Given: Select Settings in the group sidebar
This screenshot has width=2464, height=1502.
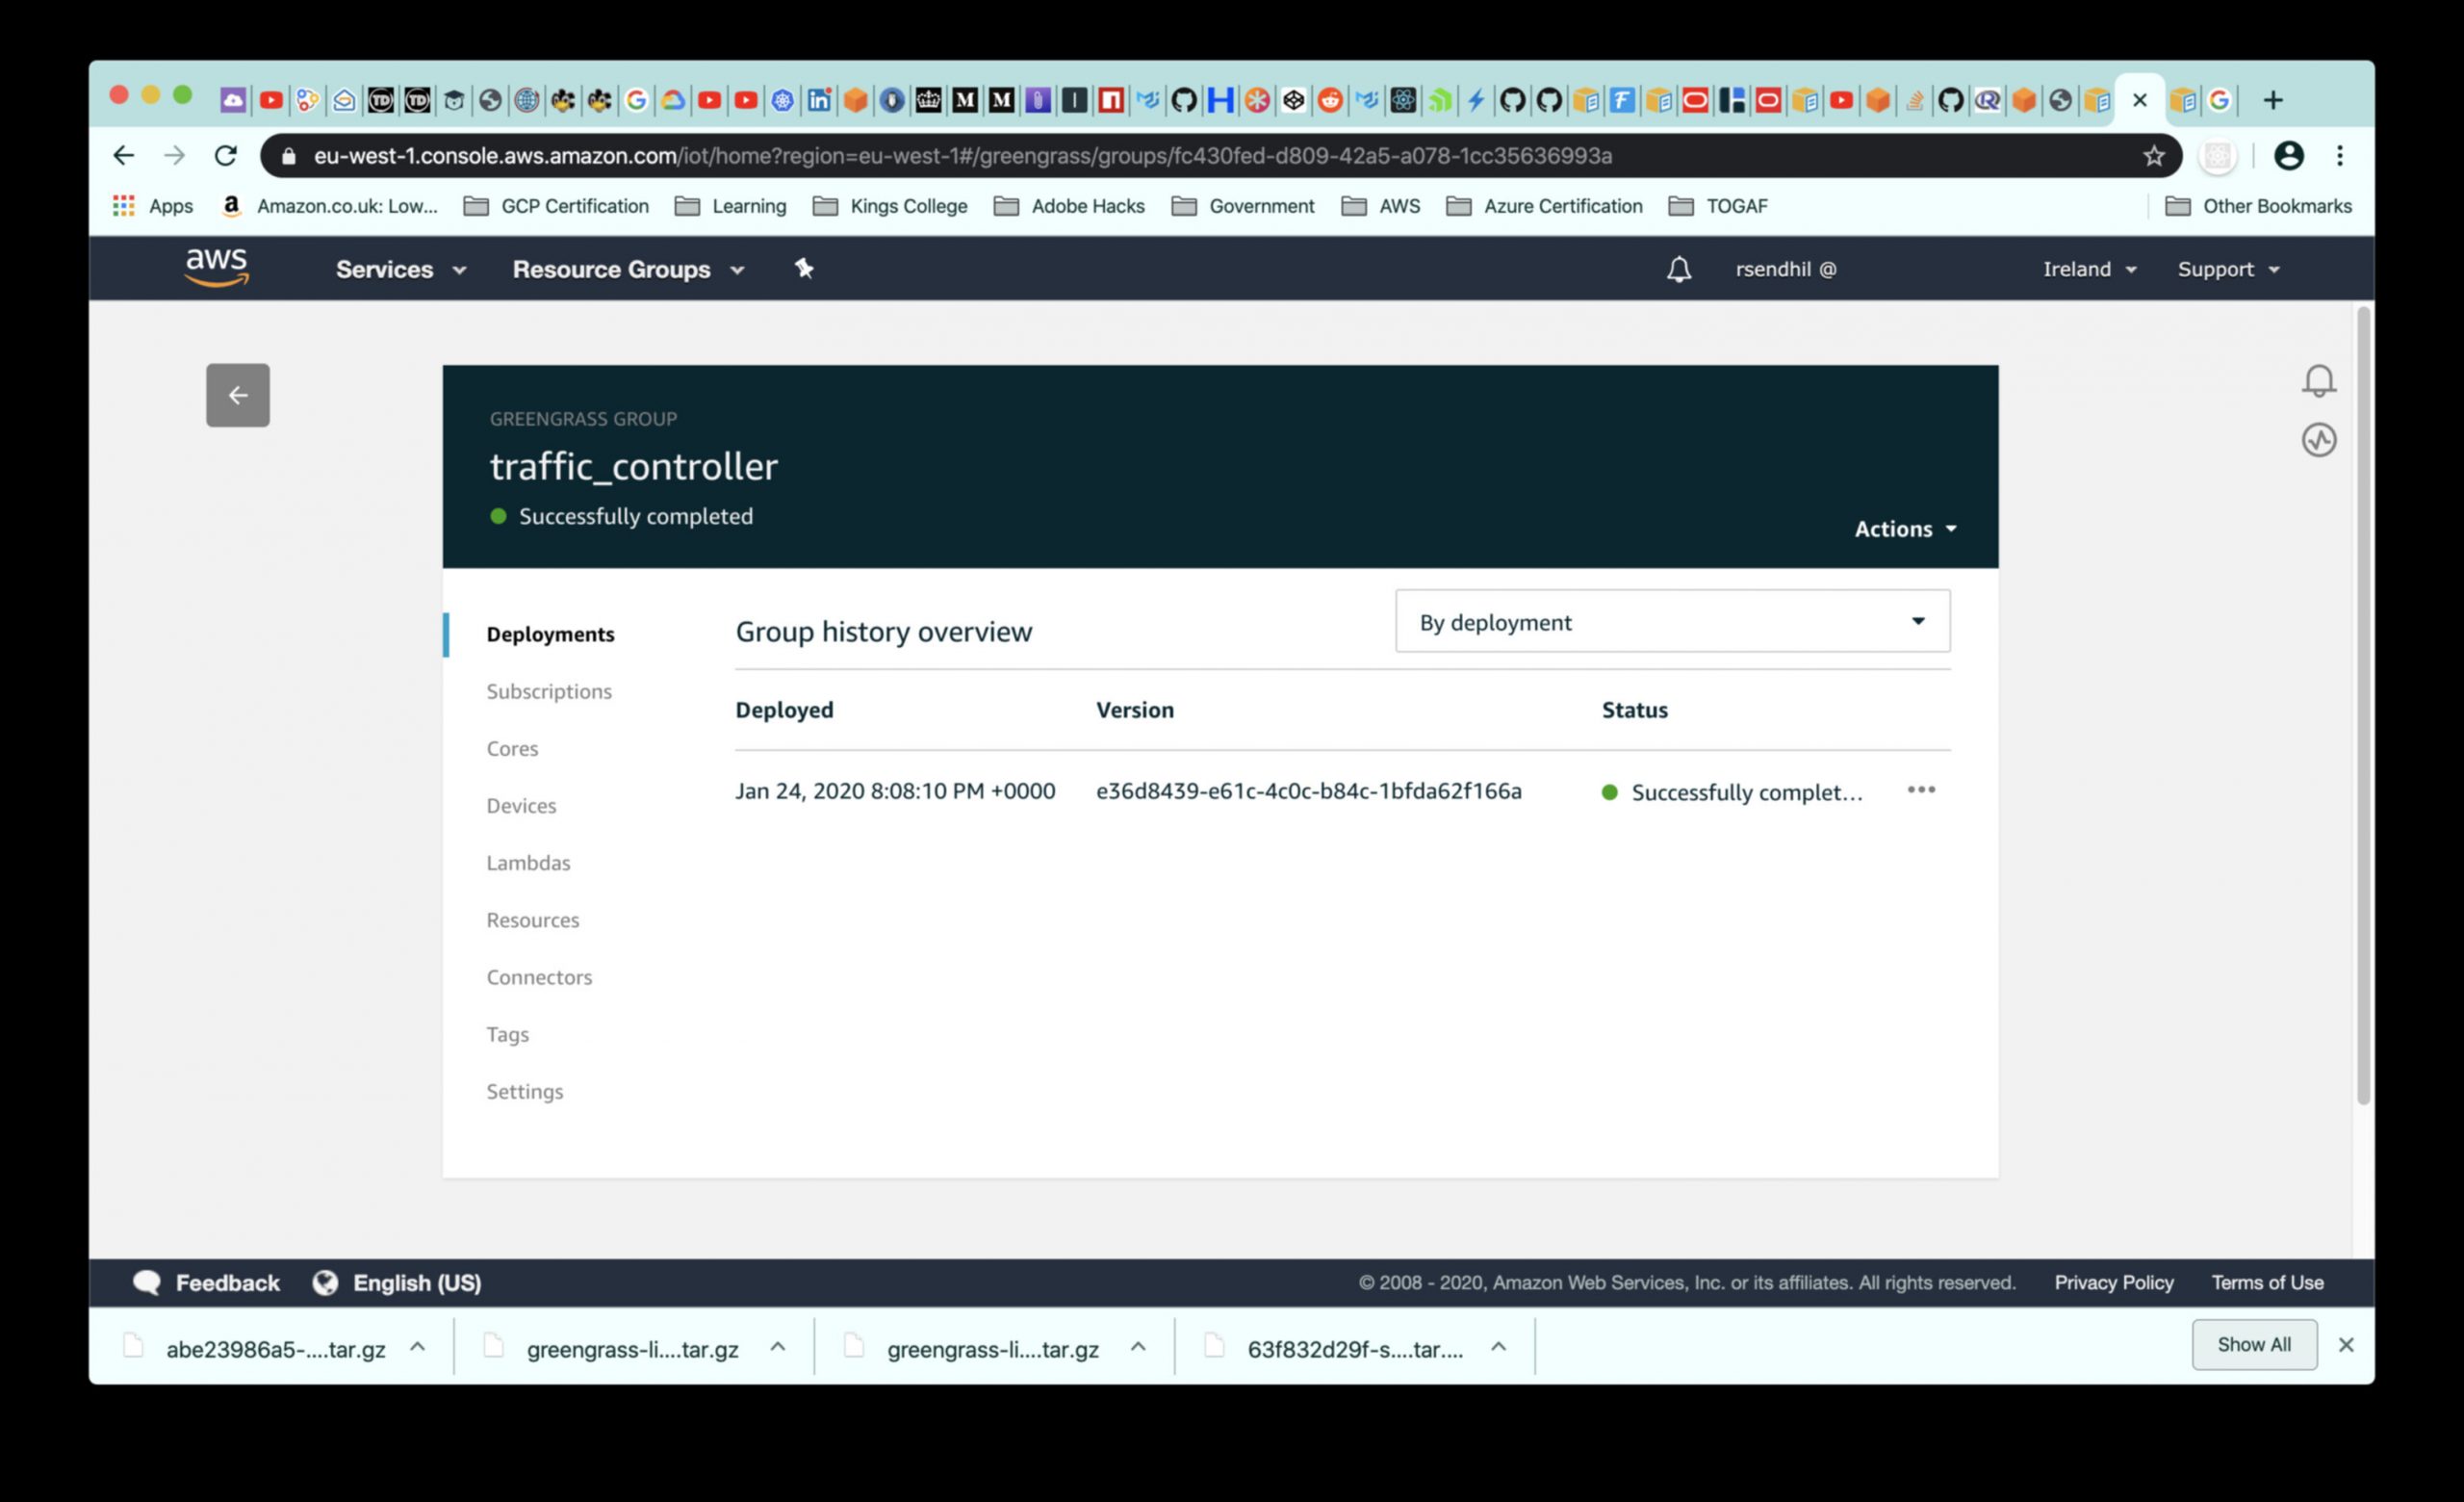Looking at the screenshot, I should [x=524, y=1091].
